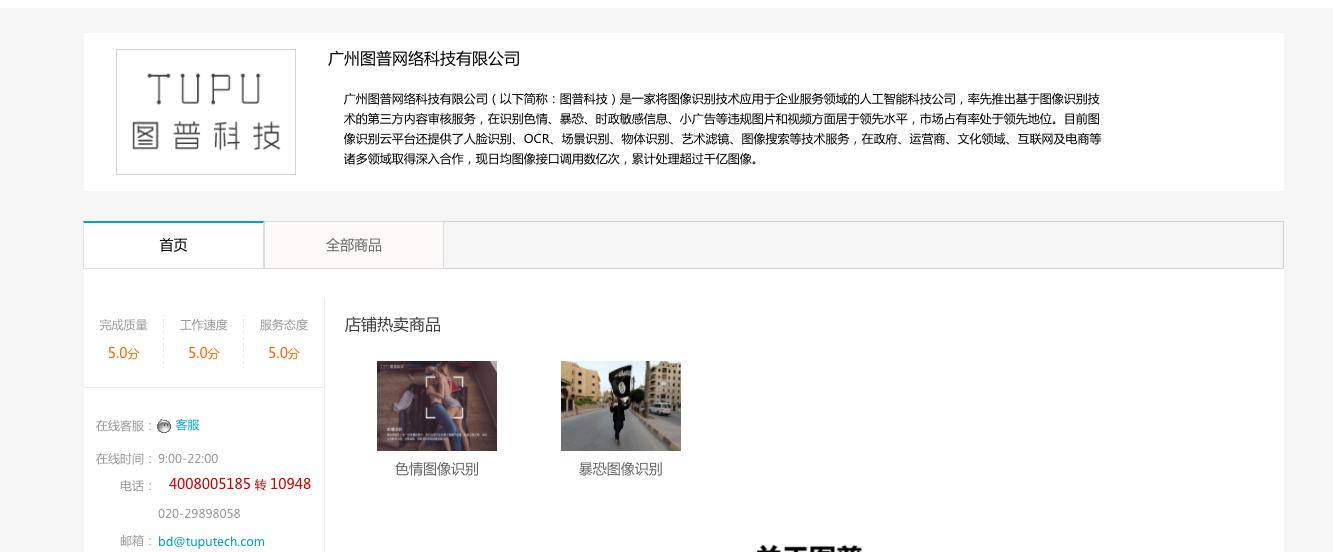Click the 4008005185 hotline number
This screenshot has width=1333, height=552.
coord(210,484)
